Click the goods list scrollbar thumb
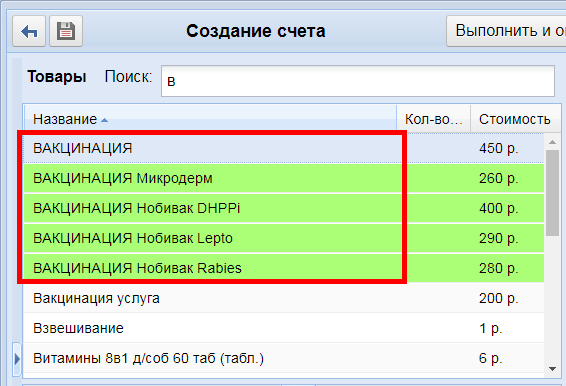This screenshot has width=566, height=386. point(552,193)
